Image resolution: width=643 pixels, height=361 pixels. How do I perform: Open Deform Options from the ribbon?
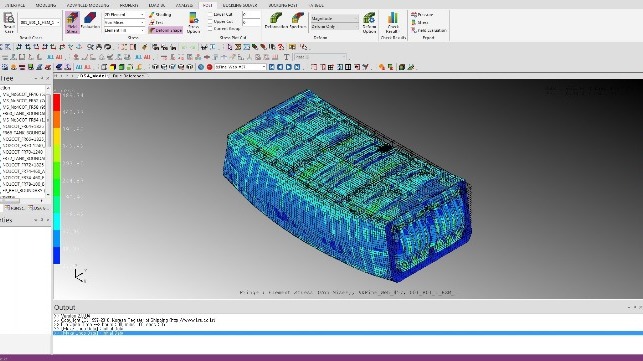[369, 23]
